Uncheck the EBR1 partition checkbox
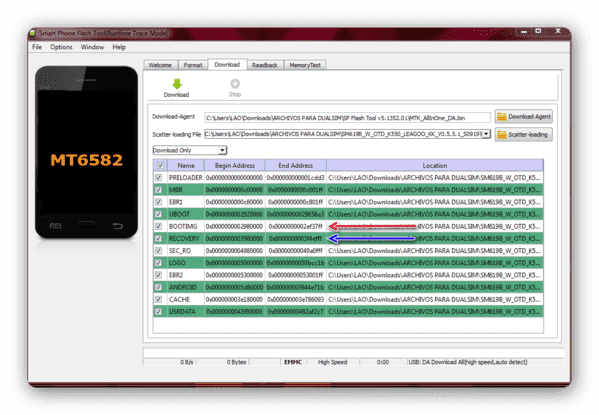Viewport: 599px width, 415px height. click(x=159, y=202)
